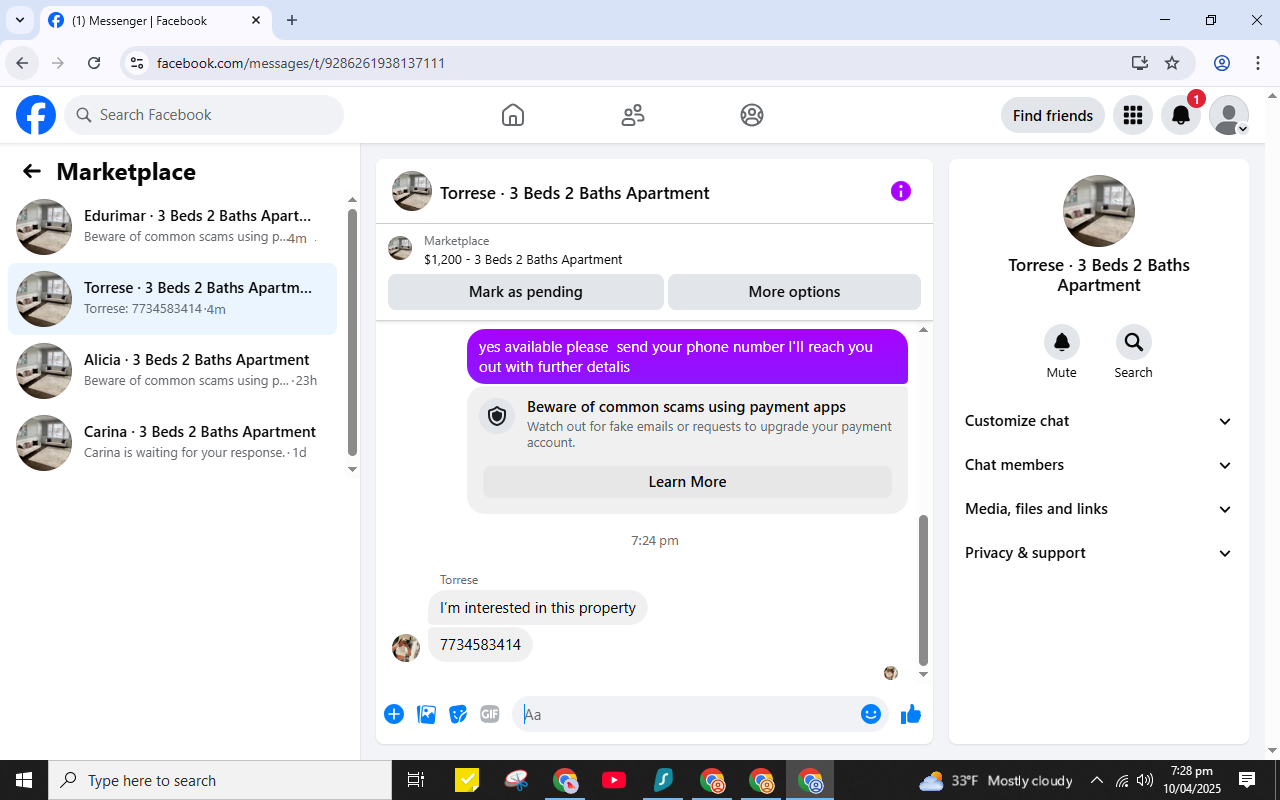
Task: Open Task View in the taskbar
Action: [x=416, y=780]
